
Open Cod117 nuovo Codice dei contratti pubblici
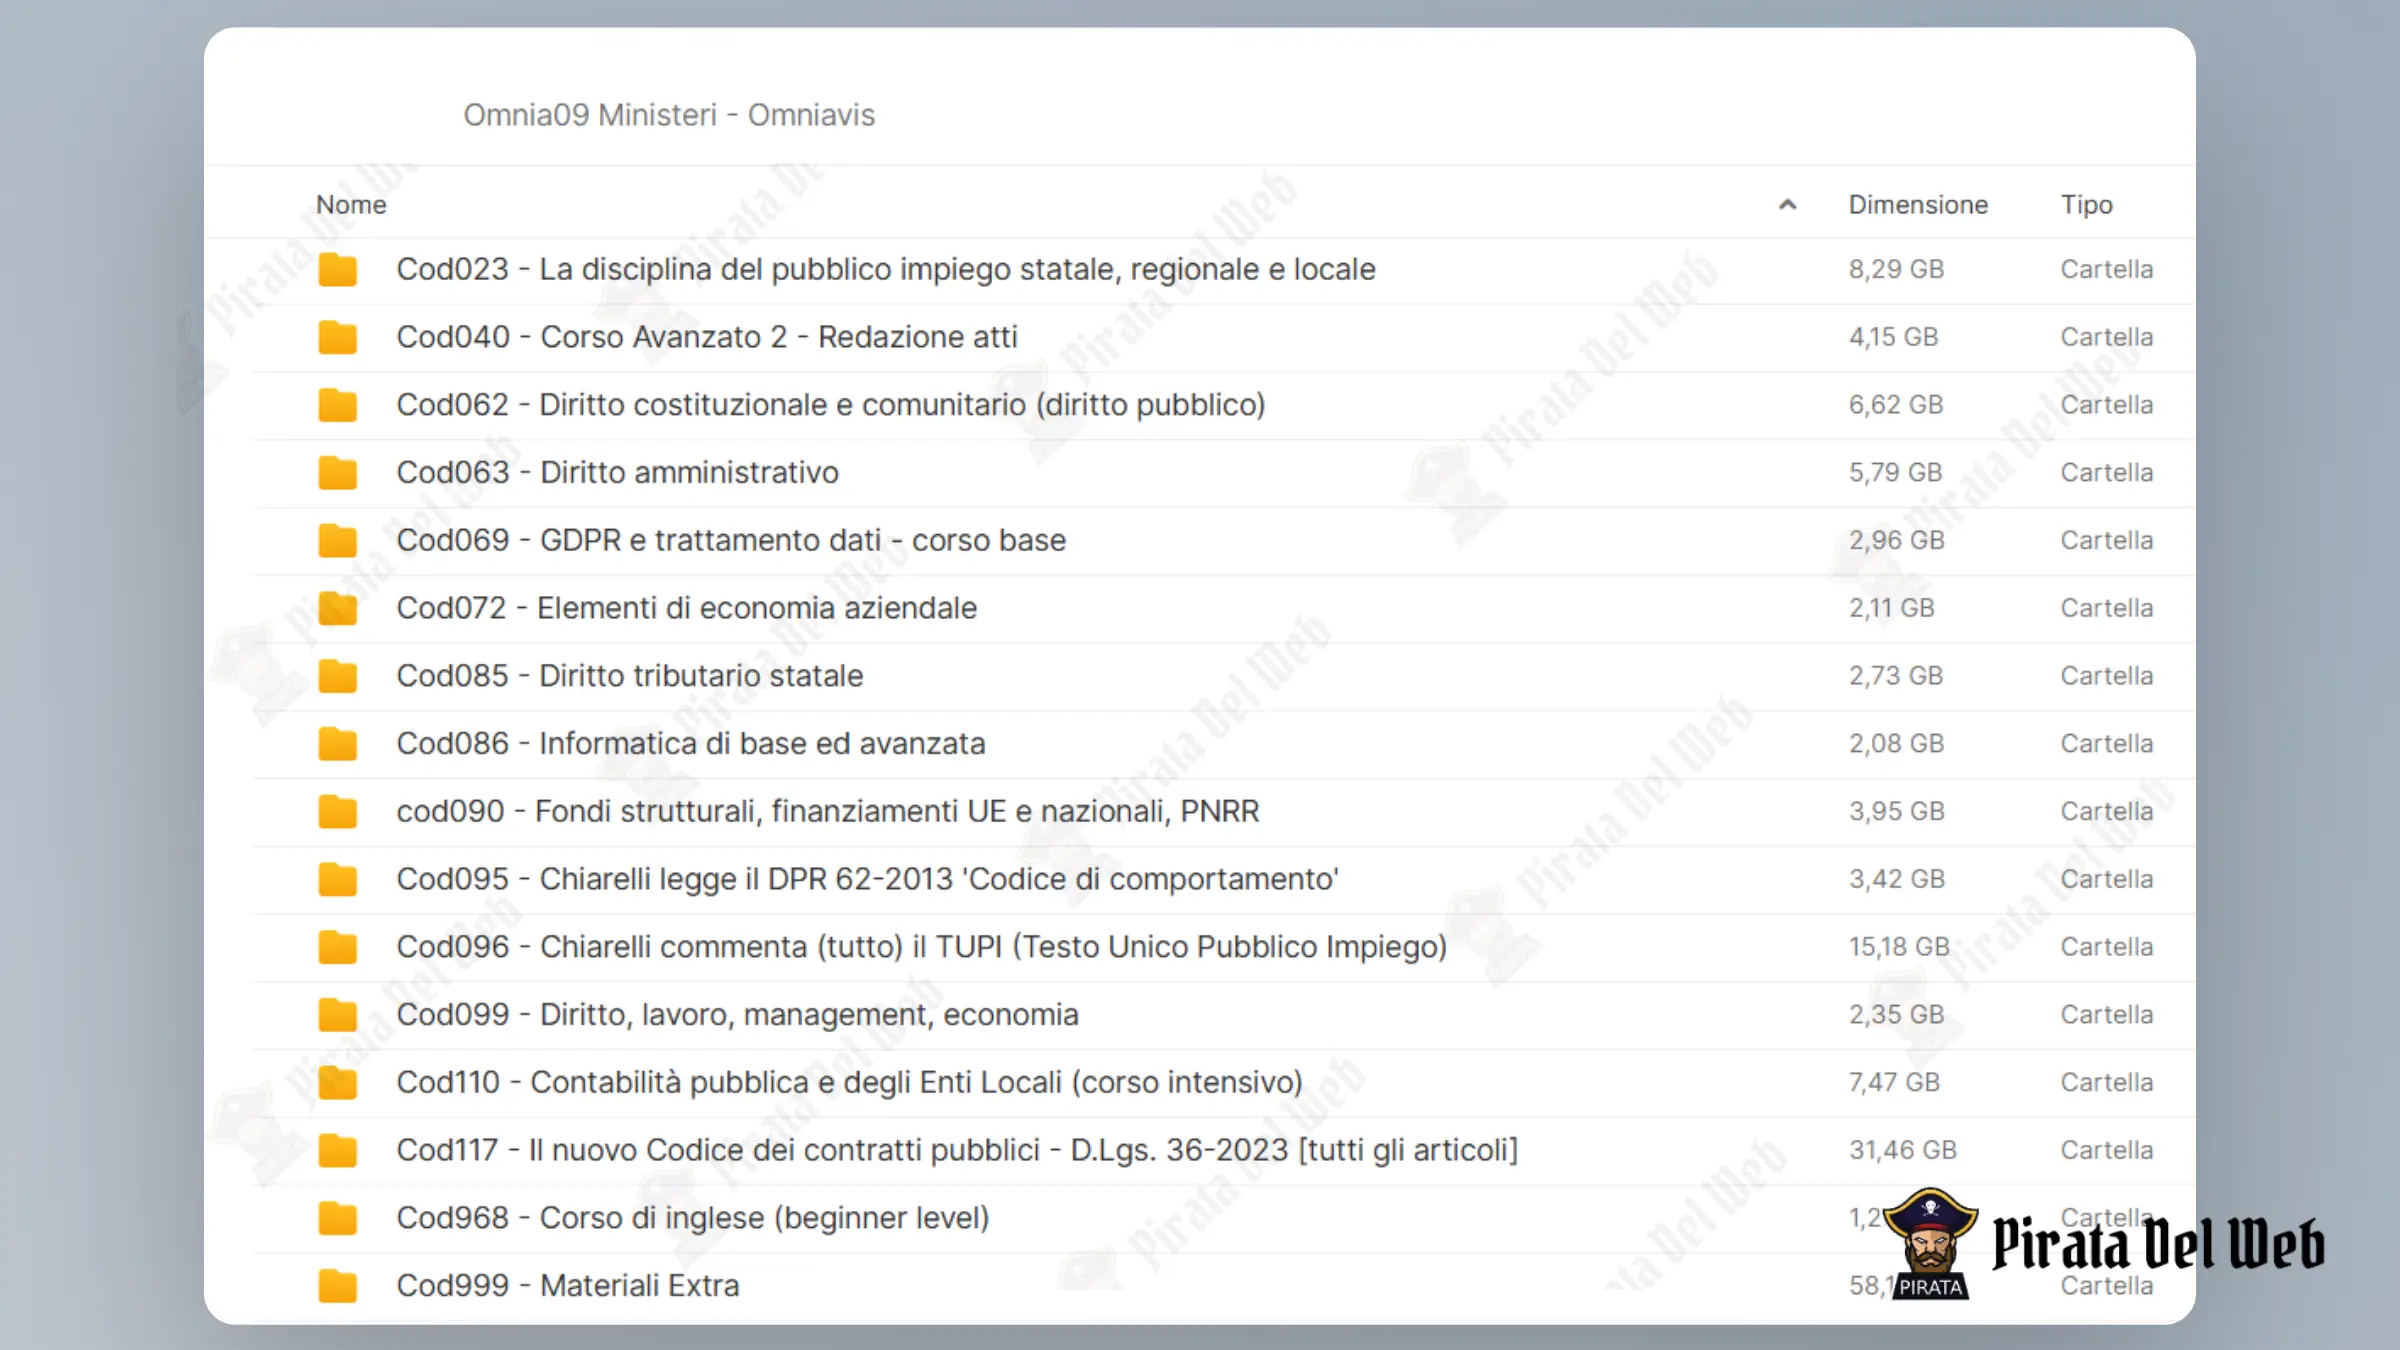click(x=957, y=1150)
